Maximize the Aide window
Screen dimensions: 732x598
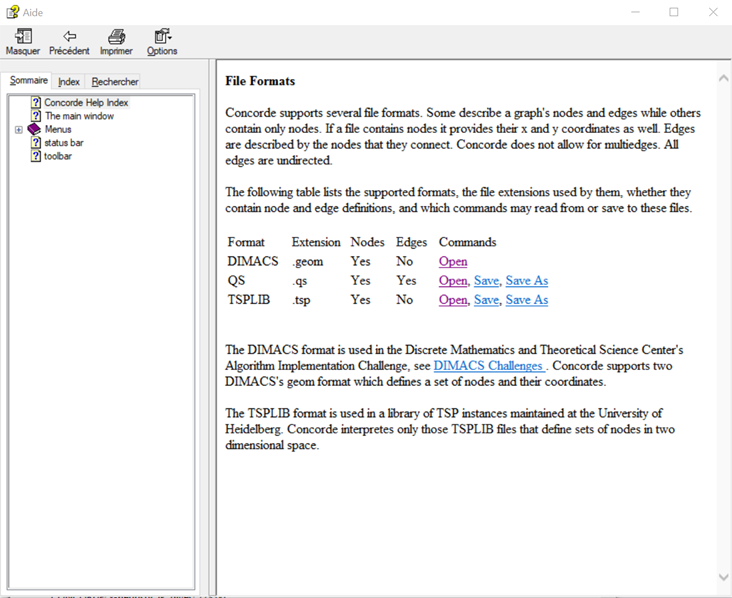pos(674,12)
